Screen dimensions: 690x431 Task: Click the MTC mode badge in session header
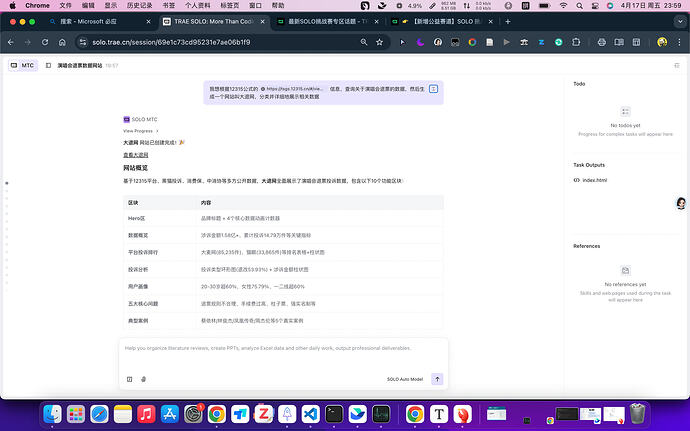[x=22, y=64]
